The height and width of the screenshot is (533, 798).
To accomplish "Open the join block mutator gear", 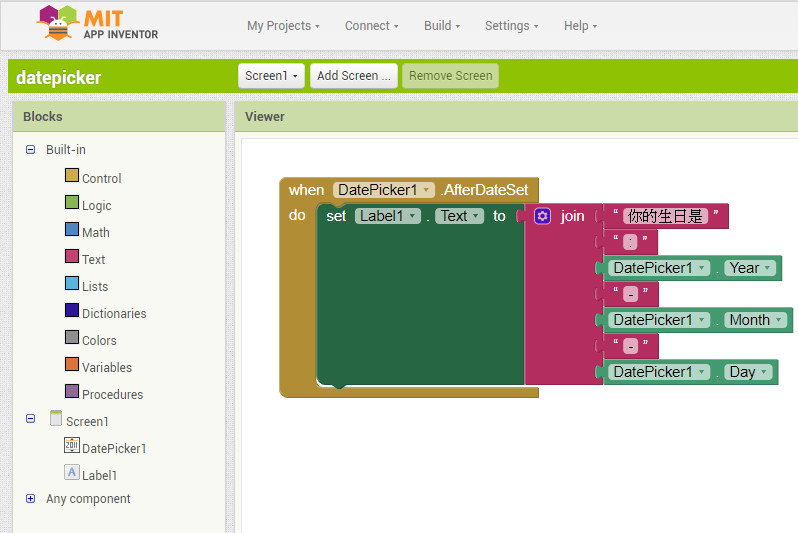I will [543, 216].
